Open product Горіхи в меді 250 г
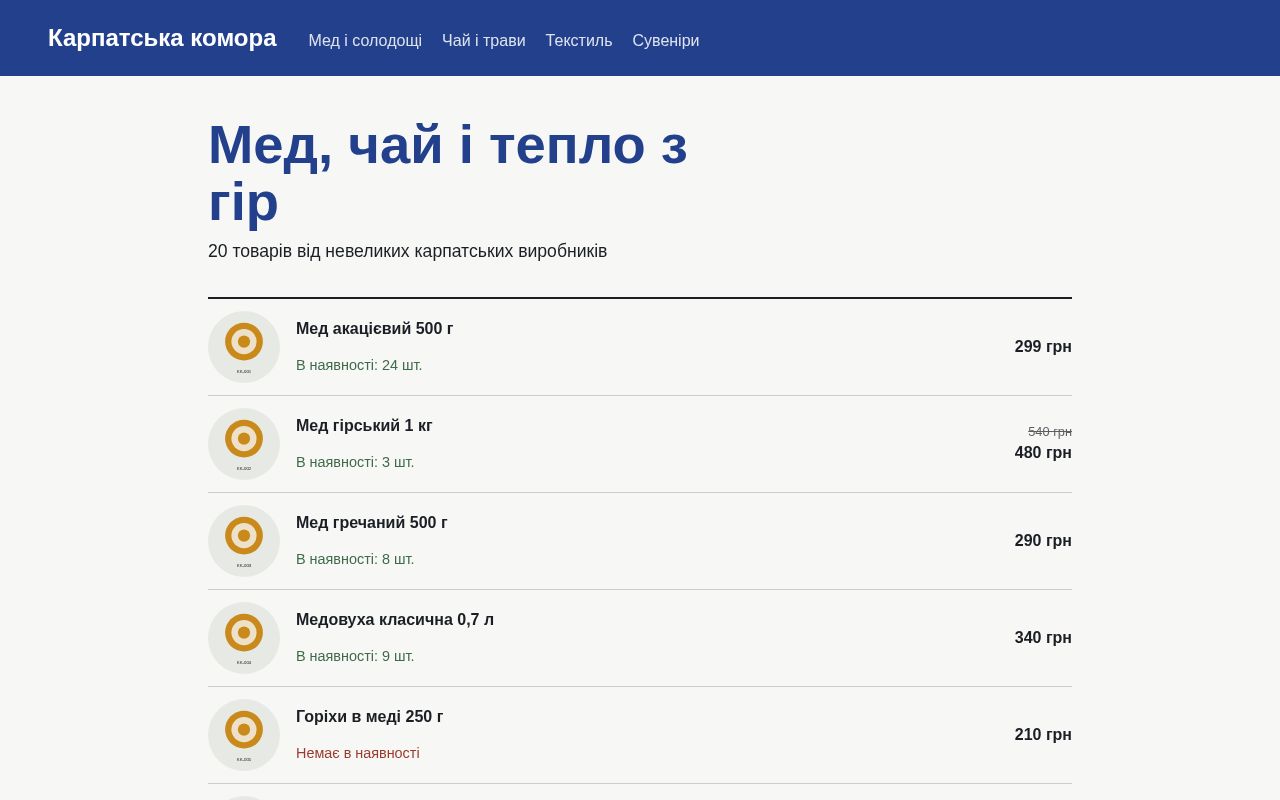The width and height of the screenshot is (1280, 800). click(x=370, y=717)
